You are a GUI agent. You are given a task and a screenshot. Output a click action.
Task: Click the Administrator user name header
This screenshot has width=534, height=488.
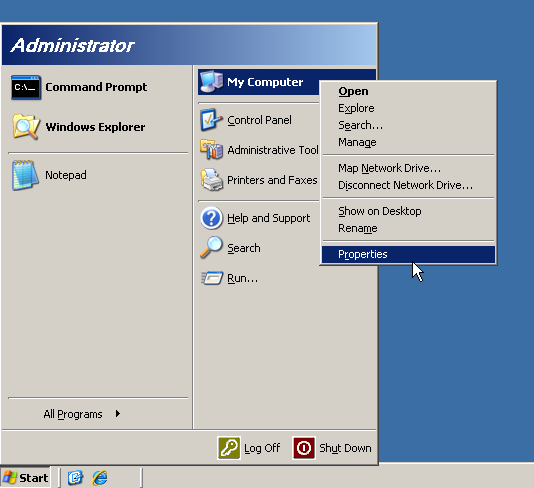coord(73,46)
